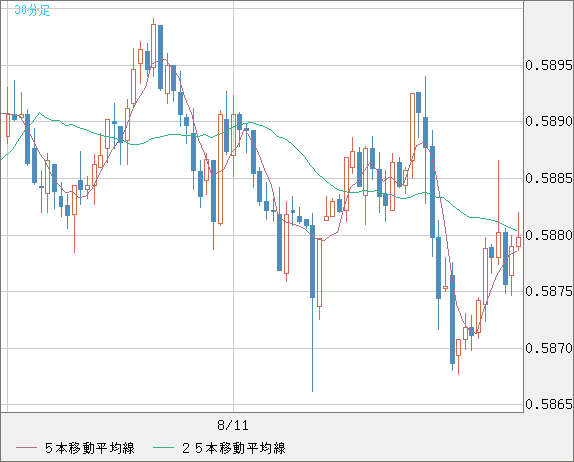Click the 0.5885 price axis label
Image resolution: width=574 pixels, height=462 pixels.
pyautogui.click(x=549, y=179)
